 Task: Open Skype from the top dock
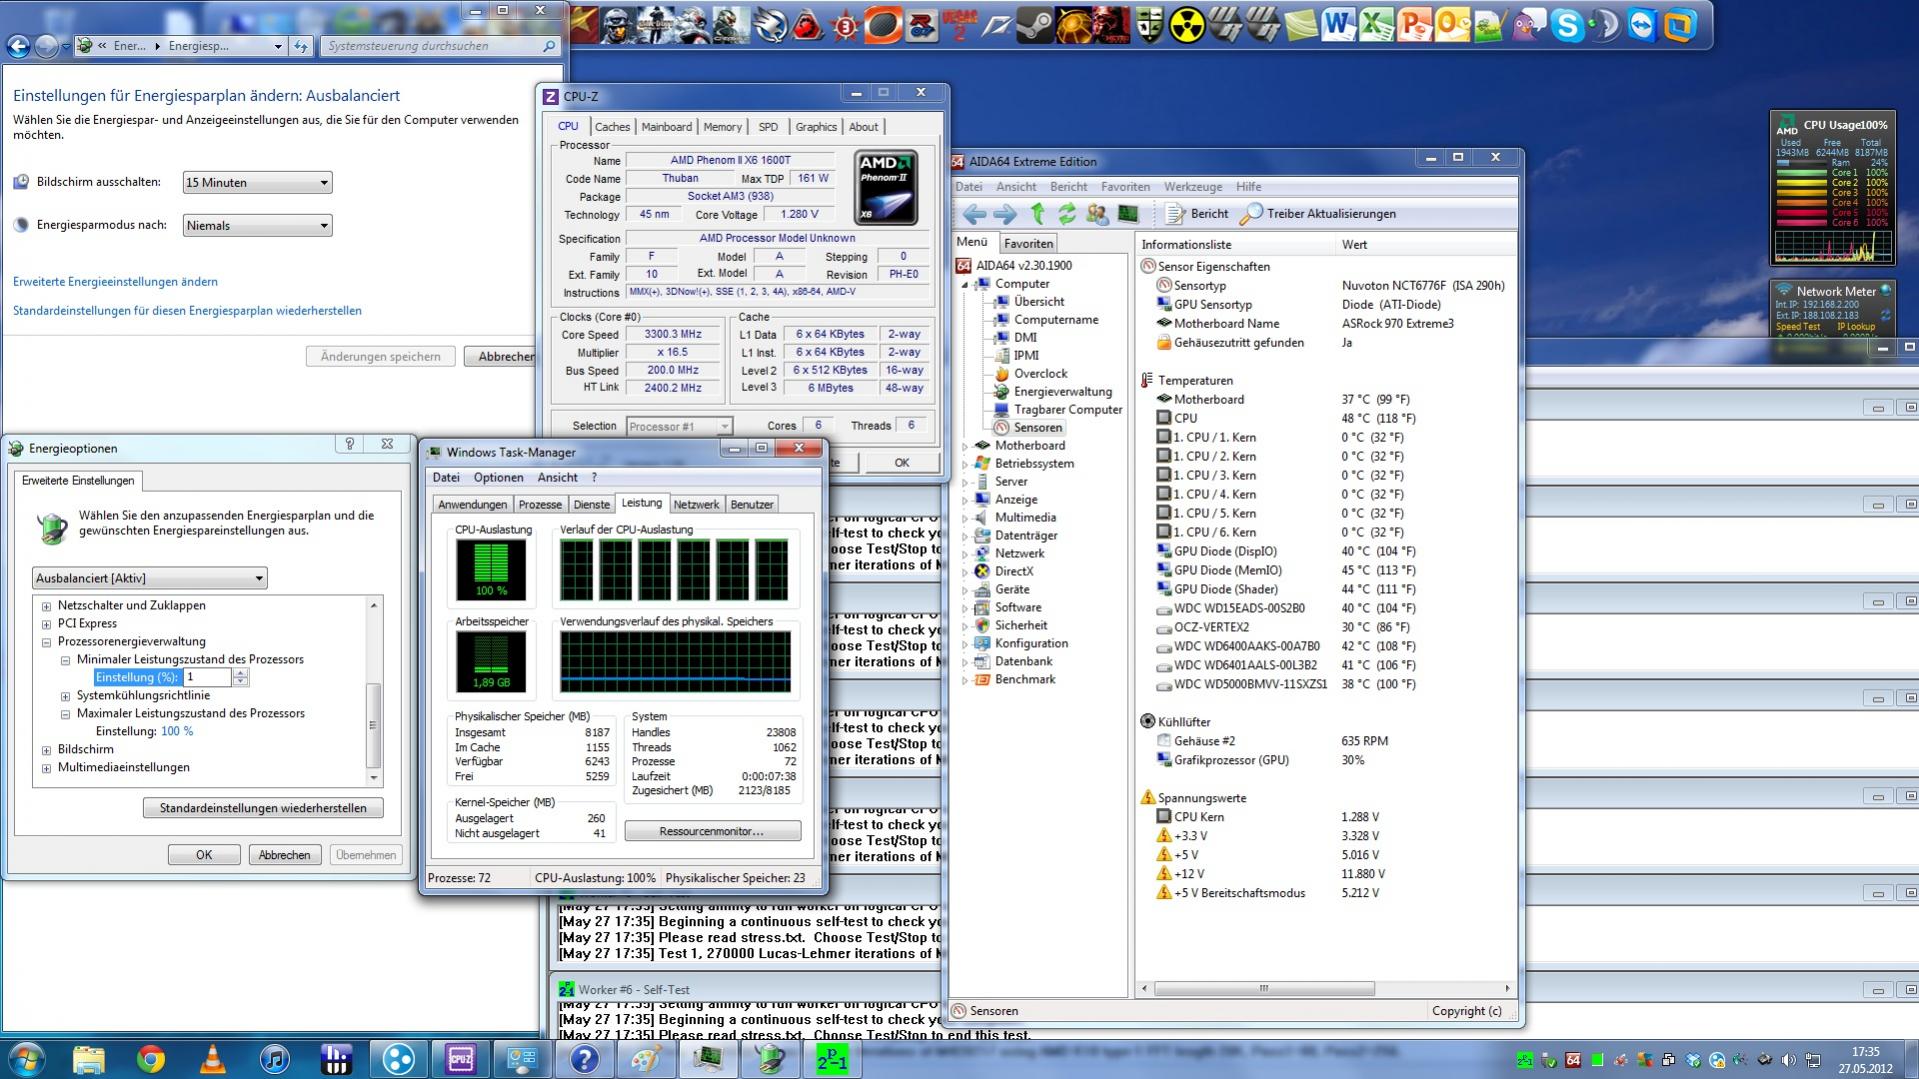[1566, 26]
